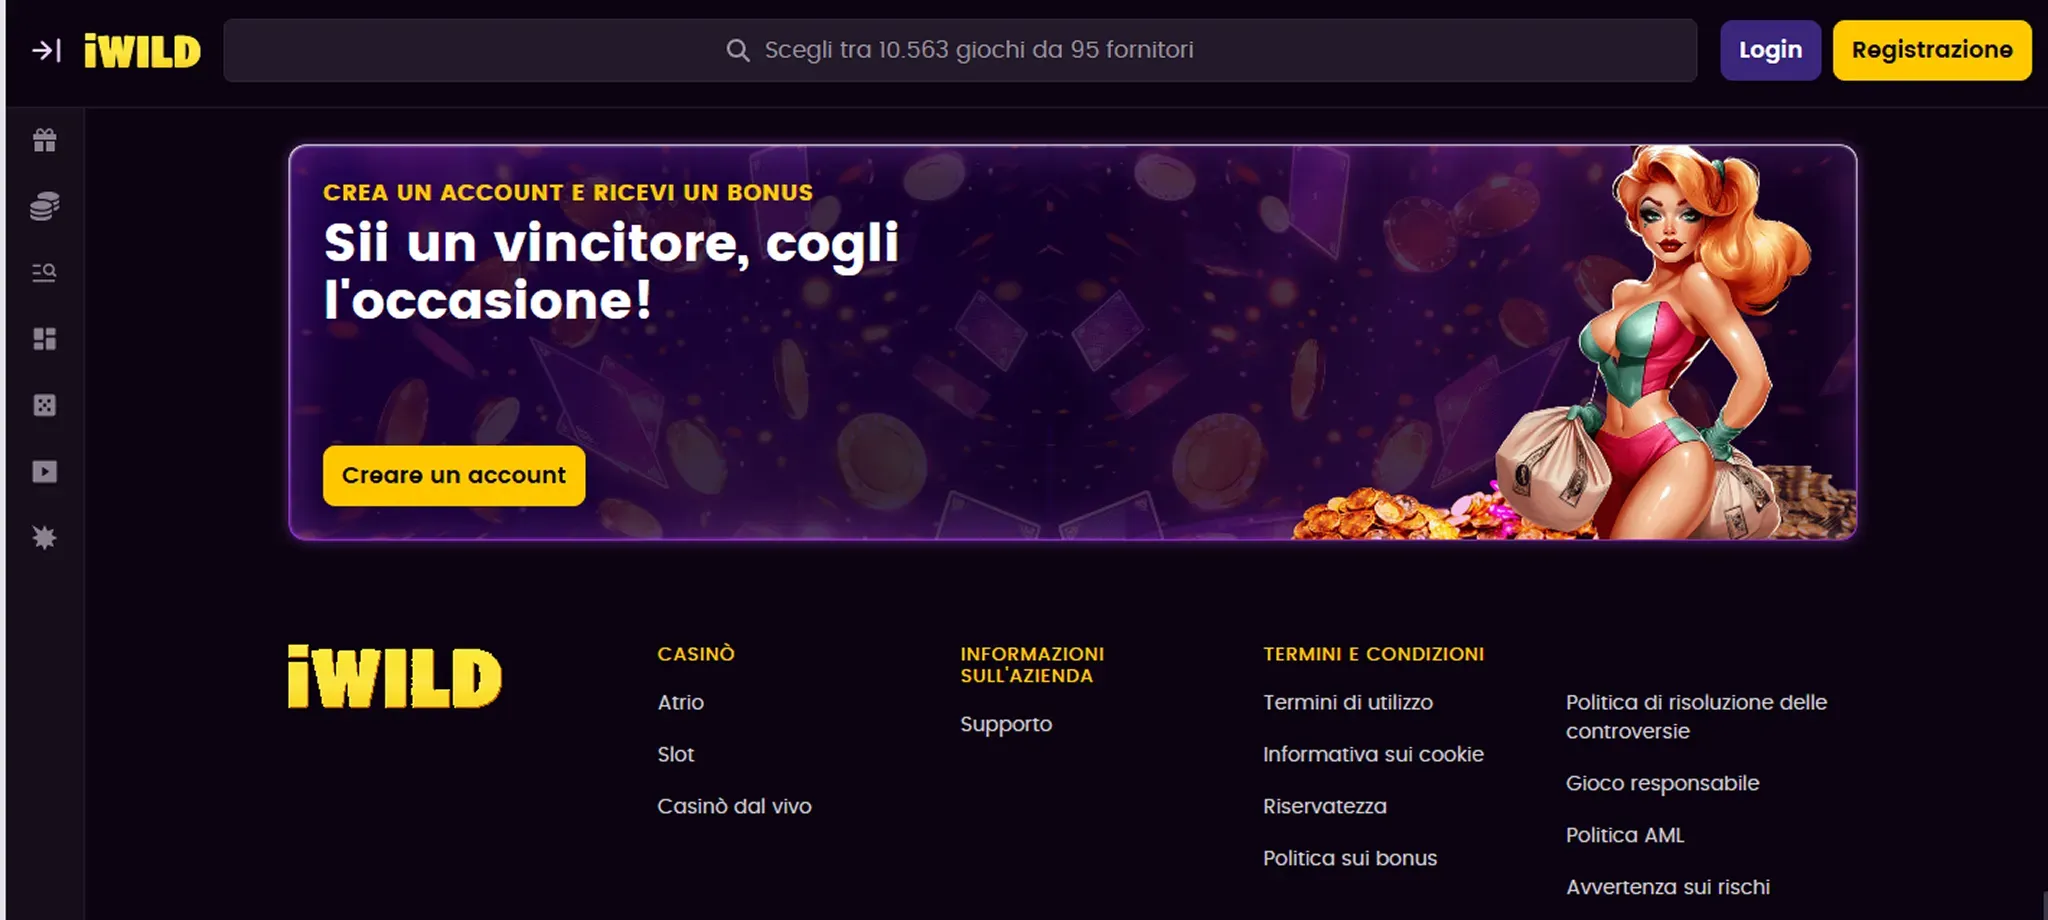The height and width of the screenshot is (920, 2048).
Task: Click the CASINÒ footer heading
Action: tap(695, 654)
